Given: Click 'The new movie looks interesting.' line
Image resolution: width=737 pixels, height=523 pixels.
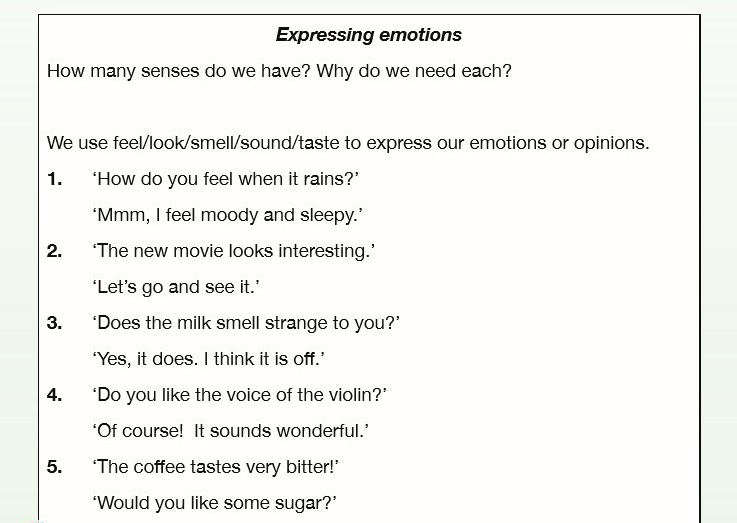Looking at the screenshot, I should (234, 251).
